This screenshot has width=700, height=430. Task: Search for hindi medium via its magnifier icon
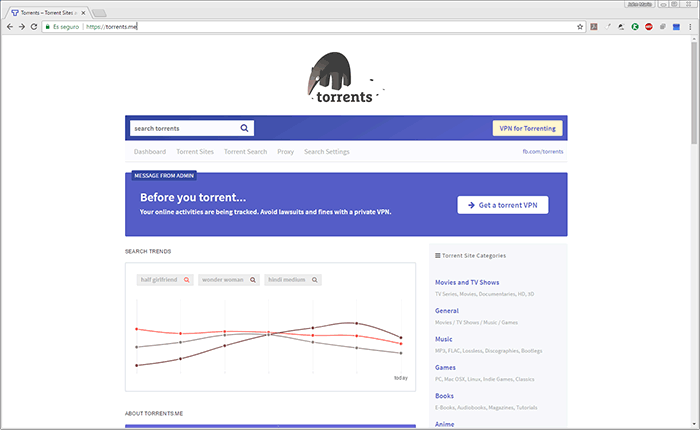[x=315, y=280]
